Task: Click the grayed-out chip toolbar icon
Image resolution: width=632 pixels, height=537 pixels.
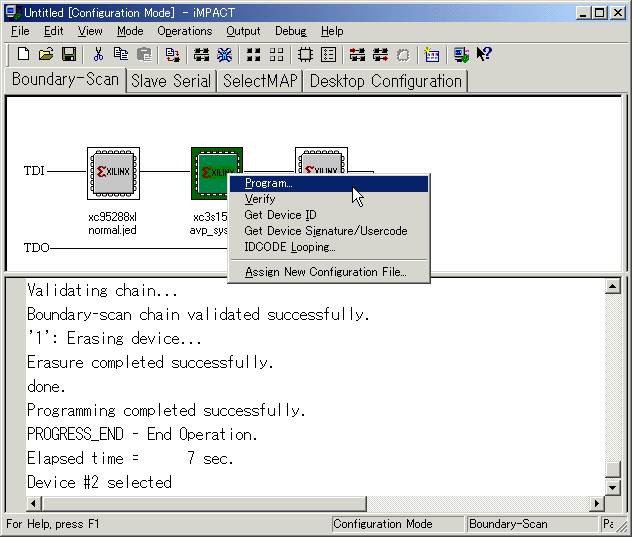Action: click(403, 54)
